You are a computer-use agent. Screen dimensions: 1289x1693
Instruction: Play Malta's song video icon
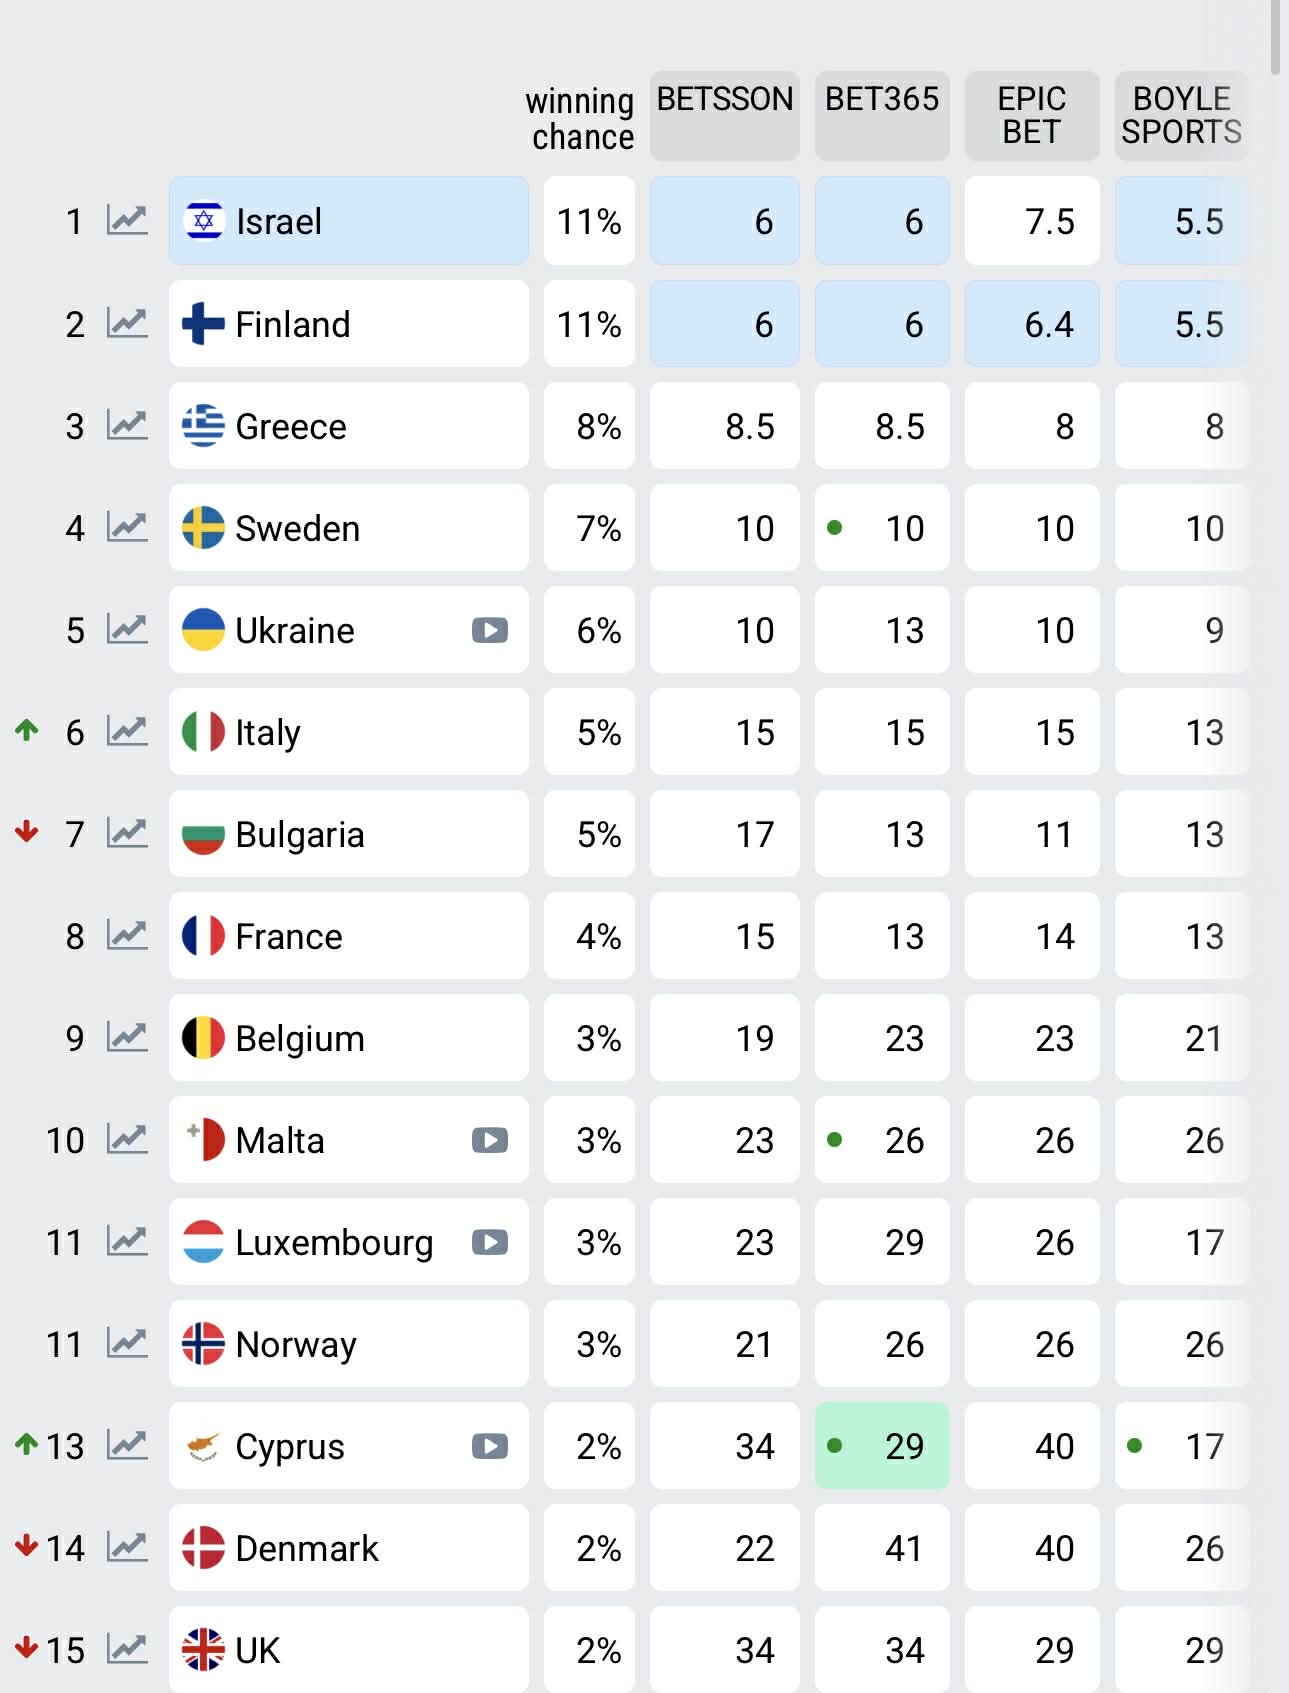[x=490, y=1140]
